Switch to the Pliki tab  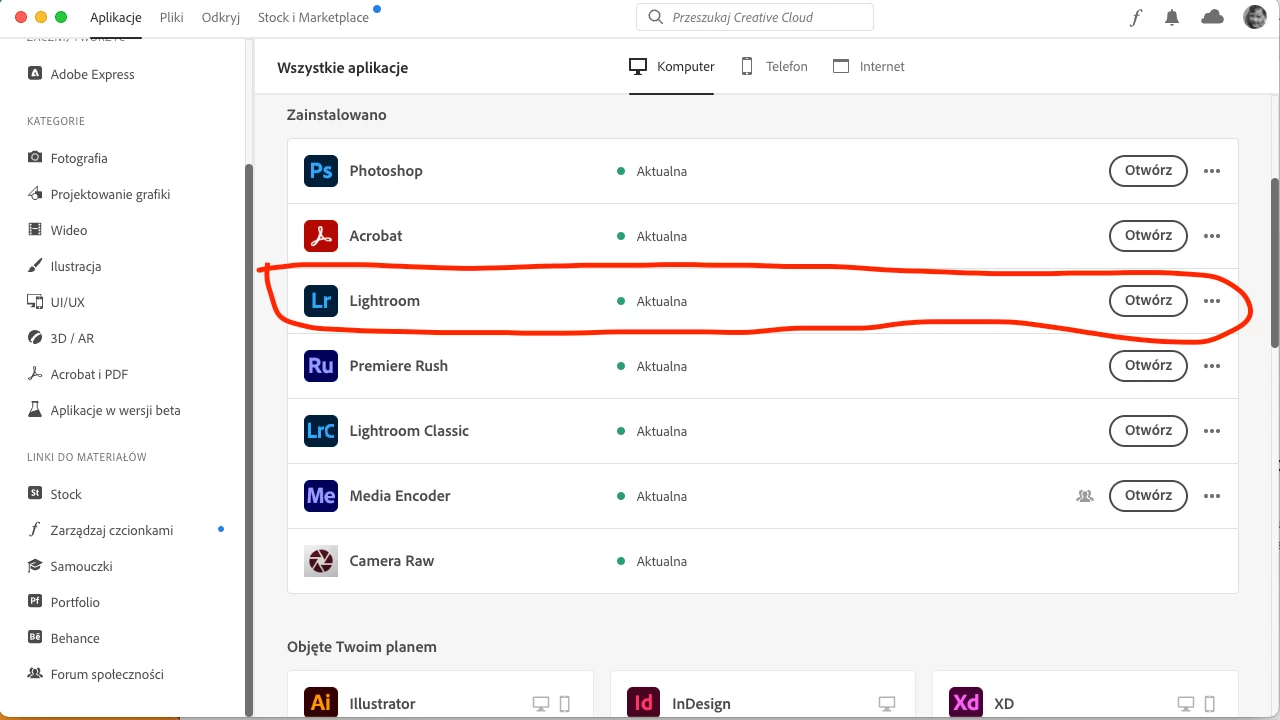pos(172,17)
